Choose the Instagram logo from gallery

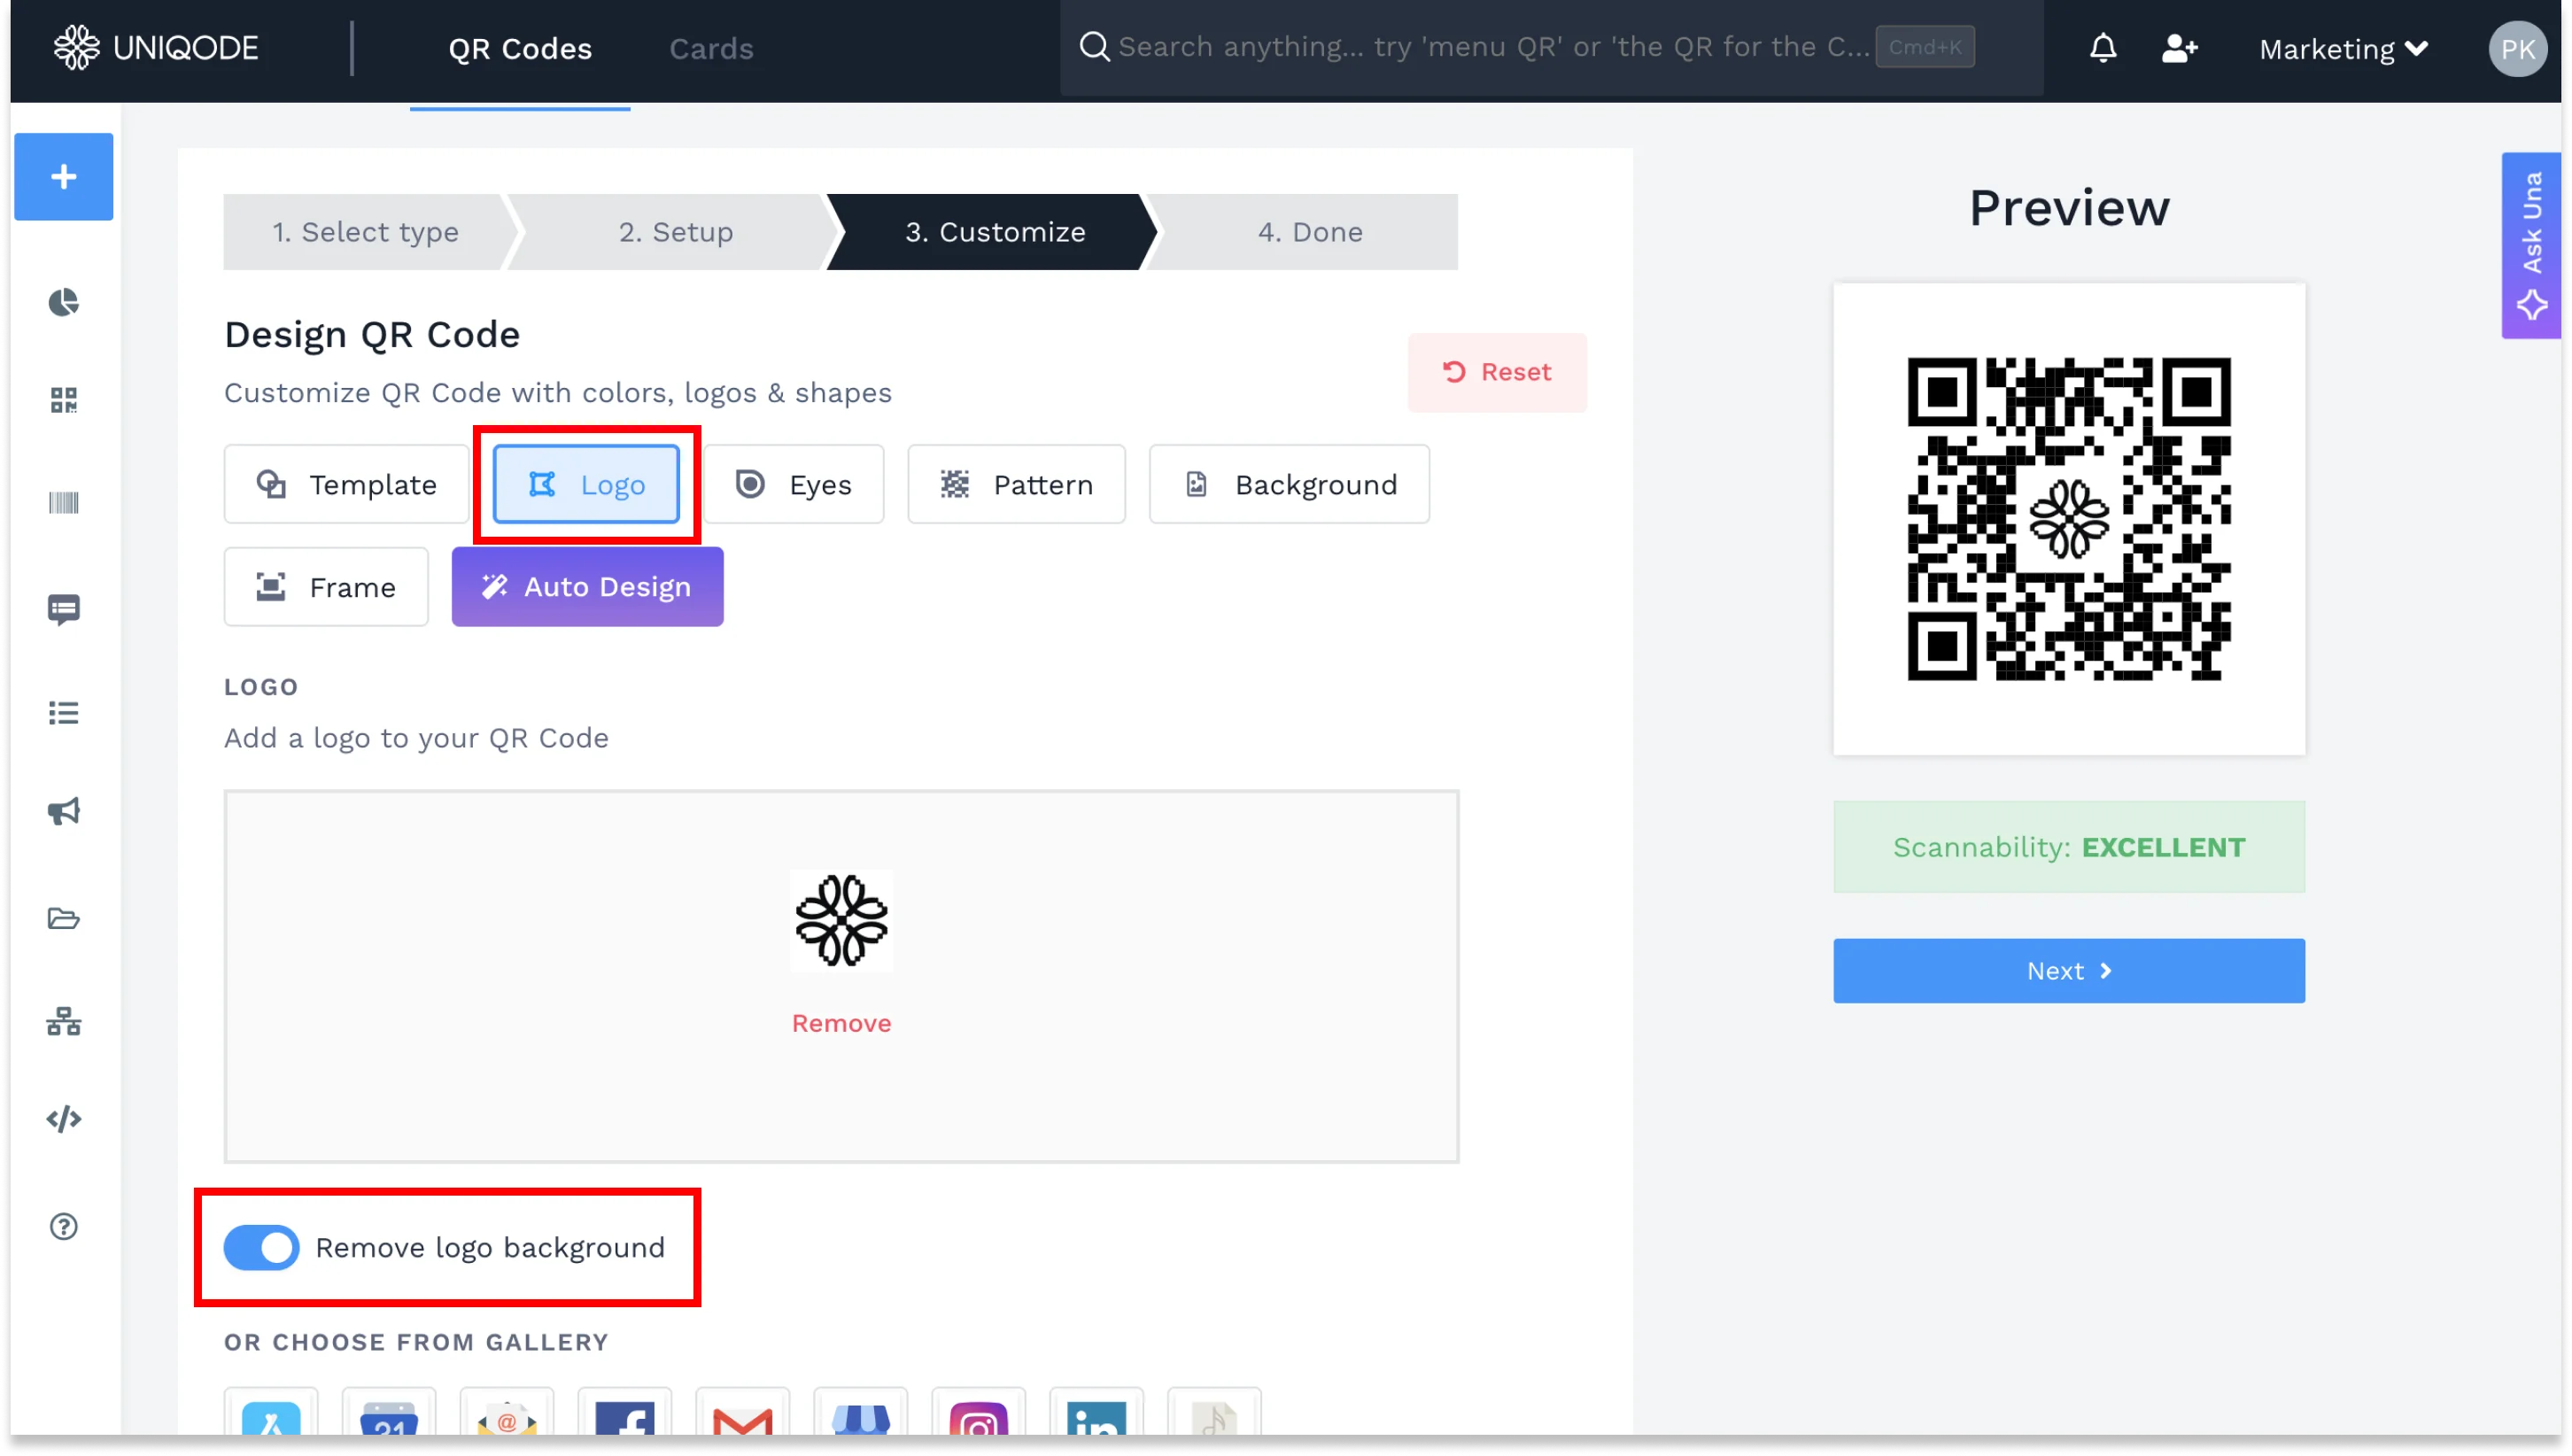(979, 1413)
